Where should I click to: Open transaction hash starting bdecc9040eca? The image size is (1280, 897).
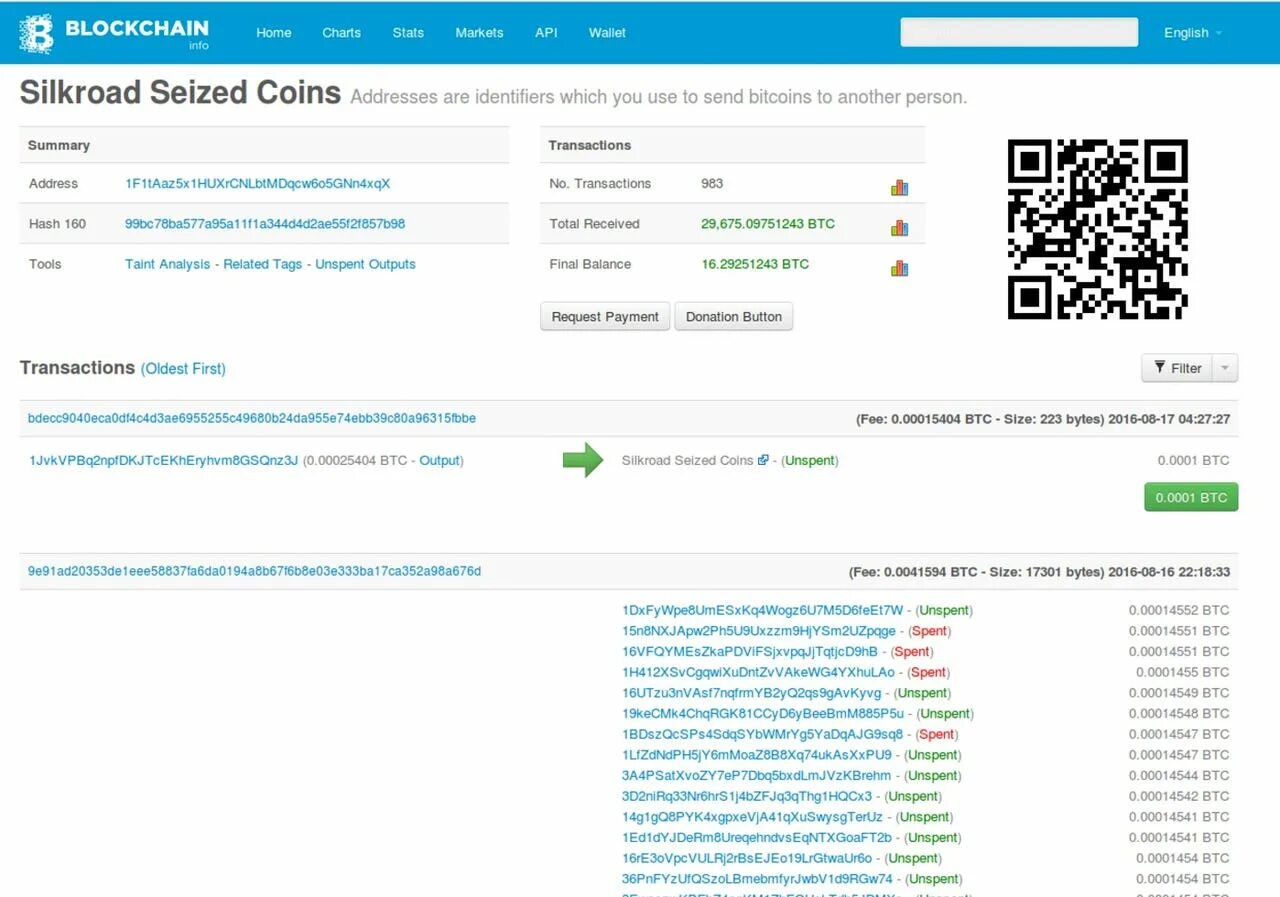pos(252,418)
